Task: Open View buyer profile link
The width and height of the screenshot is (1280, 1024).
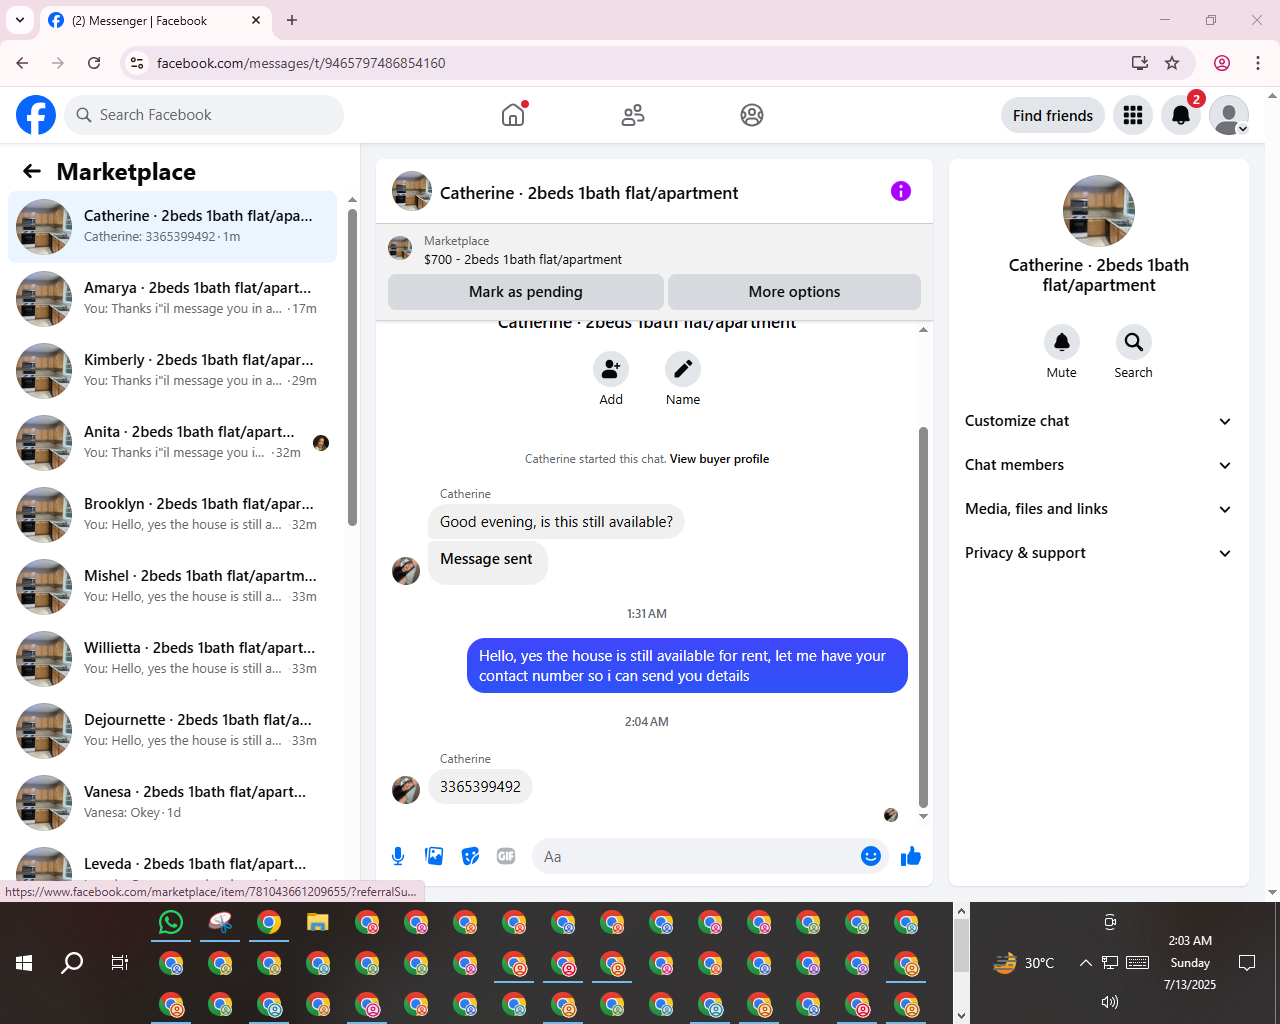Action: (x=719, y=459)
